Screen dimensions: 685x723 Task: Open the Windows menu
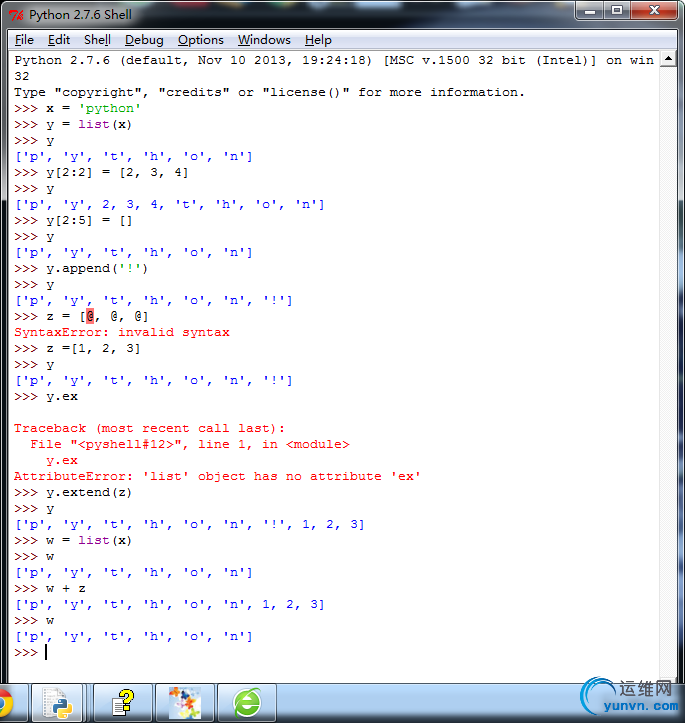pos(264,40)
